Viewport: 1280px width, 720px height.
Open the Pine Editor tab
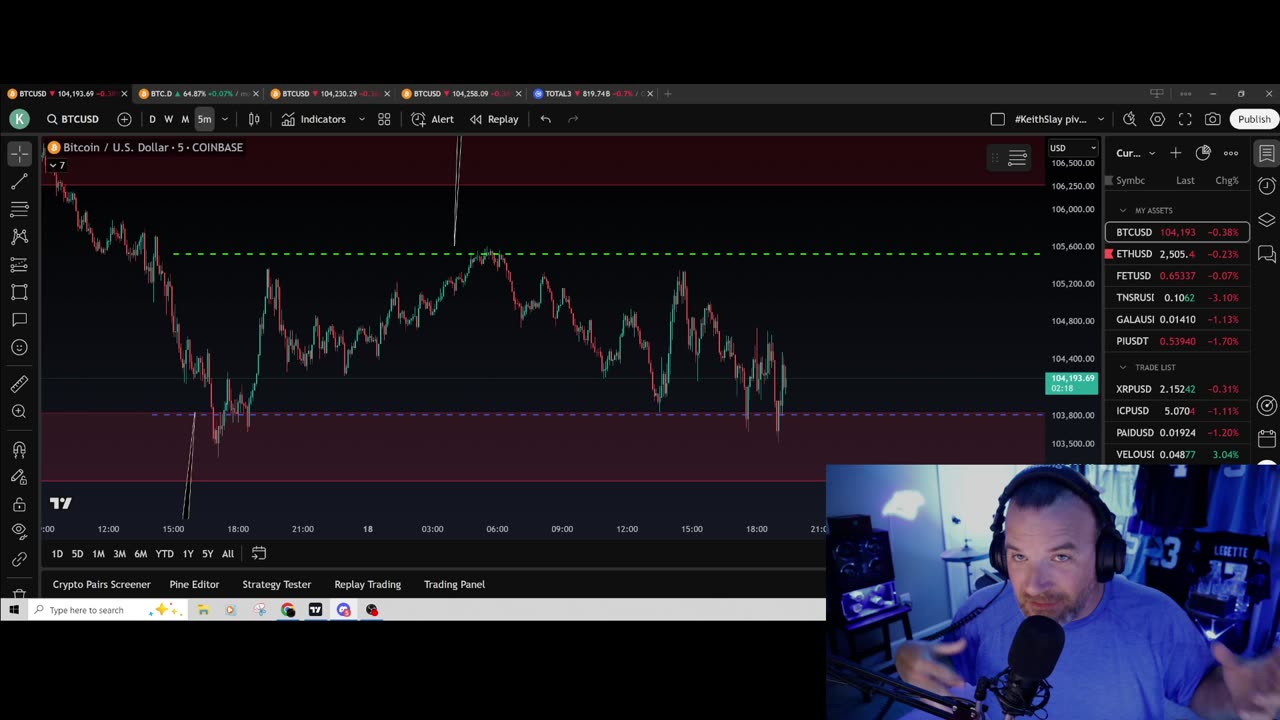pos(194,584)
